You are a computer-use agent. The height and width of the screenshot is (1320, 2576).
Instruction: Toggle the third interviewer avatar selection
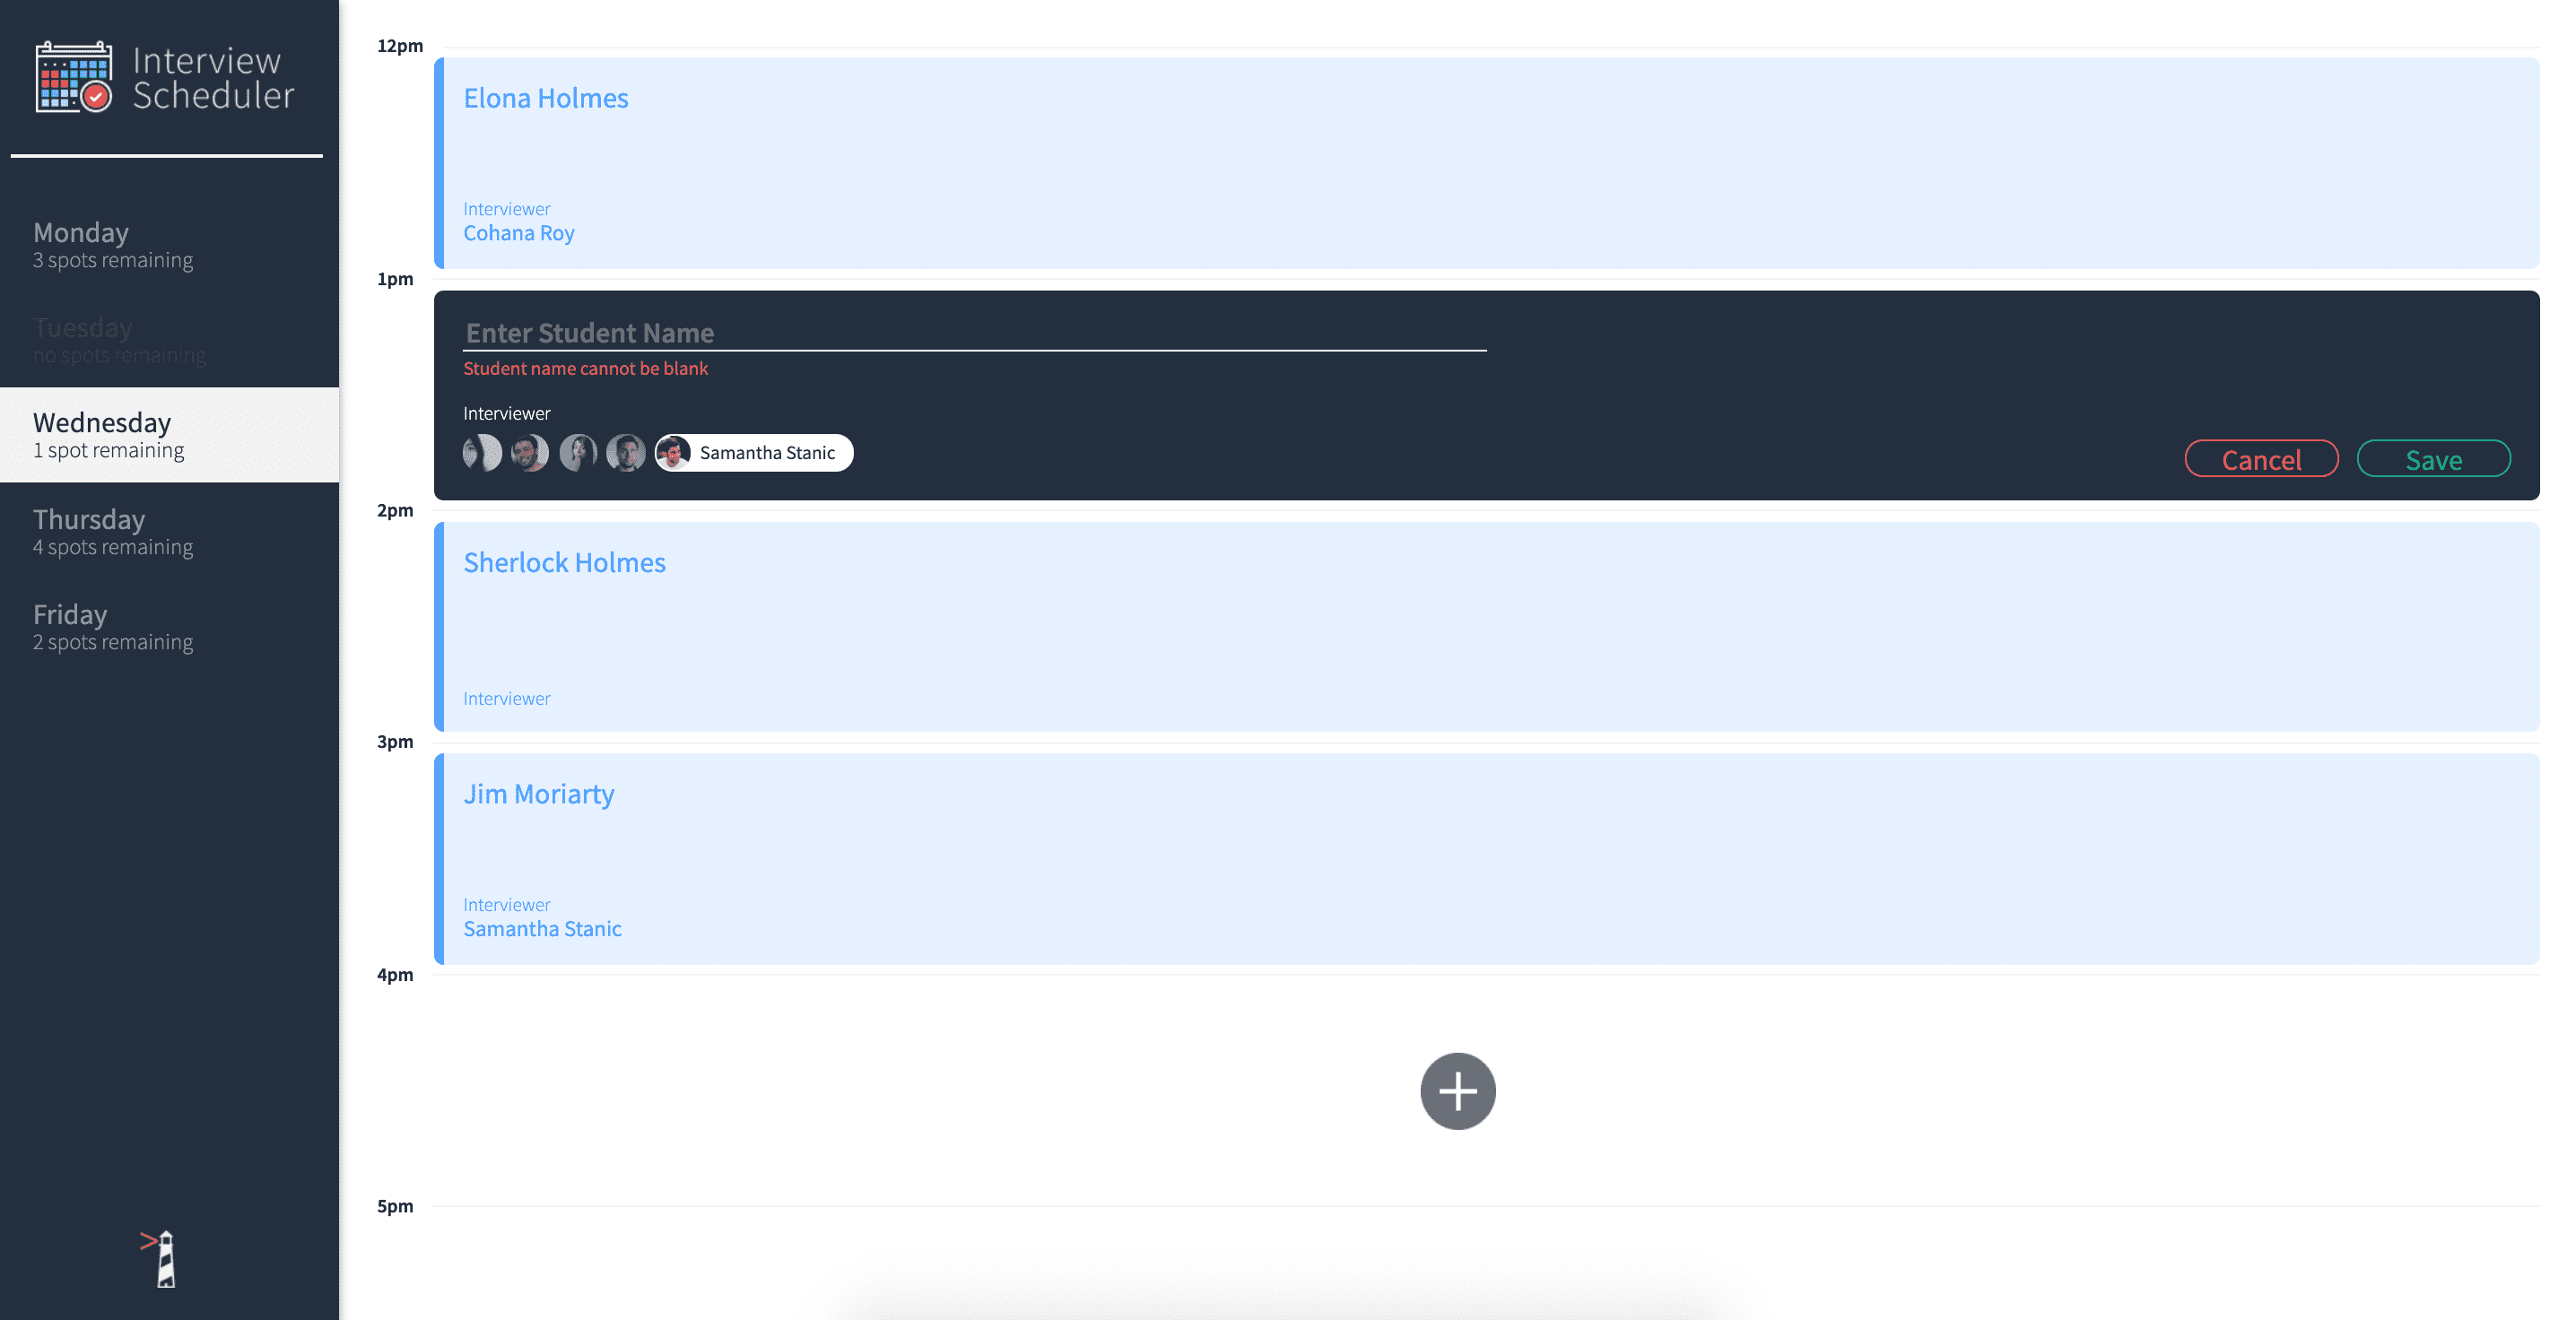[578, 451]
